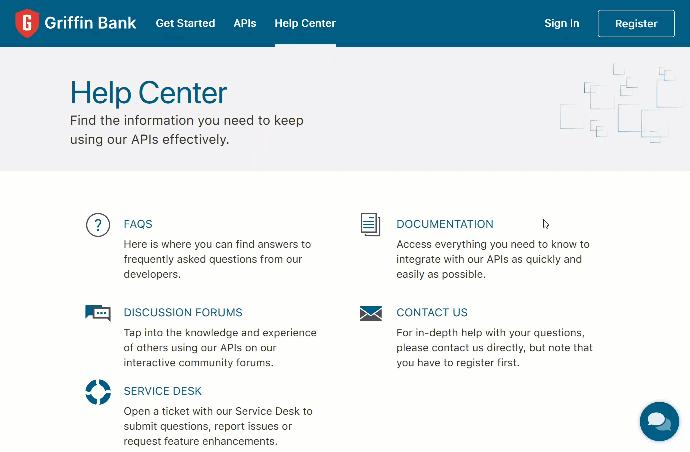Screen dimensions: 690x452
Task: Open the DOCUMENTATION heading link
Action: [444, 224]
